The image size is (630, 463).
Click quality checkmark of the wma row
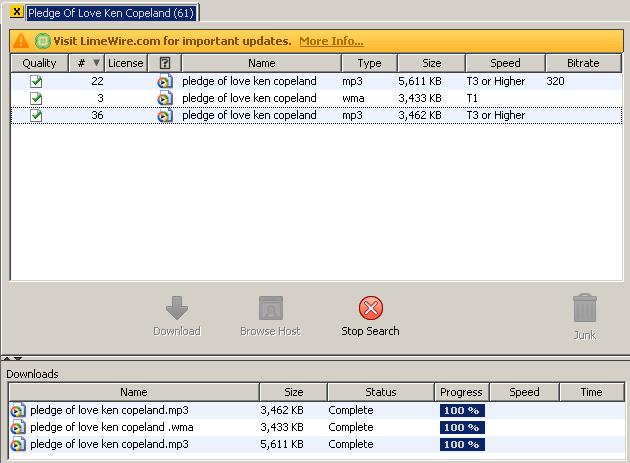[x=36, y=98]
